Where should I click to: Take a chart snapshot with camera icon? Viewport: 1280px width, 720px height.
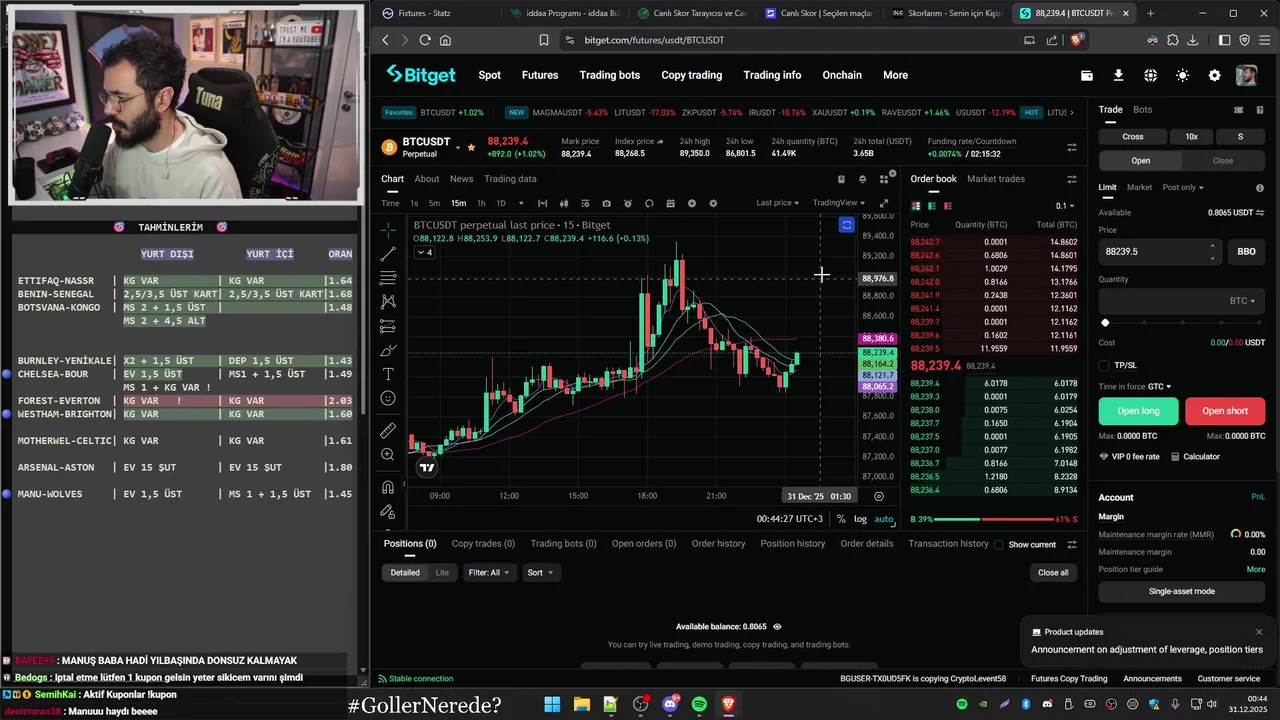[x=607, y=203]
